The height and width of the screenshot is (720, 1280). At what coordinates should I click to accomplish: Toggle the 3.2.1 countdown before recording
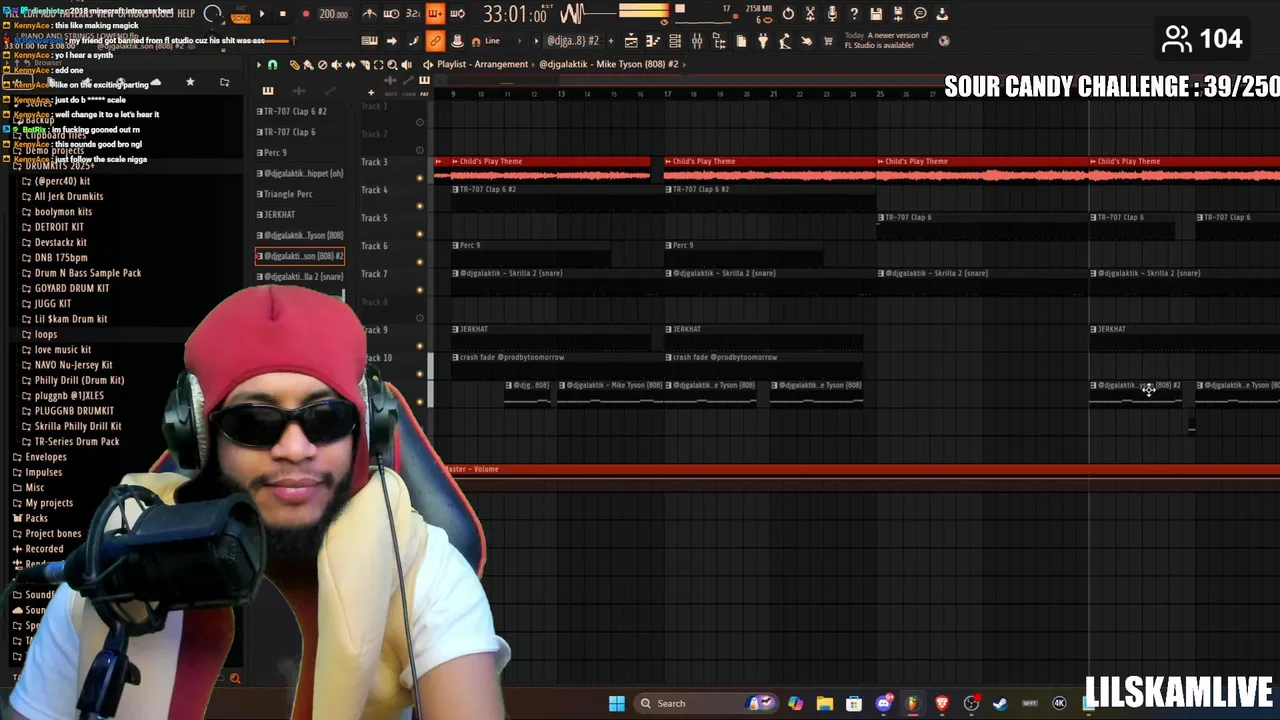[412, 14]
